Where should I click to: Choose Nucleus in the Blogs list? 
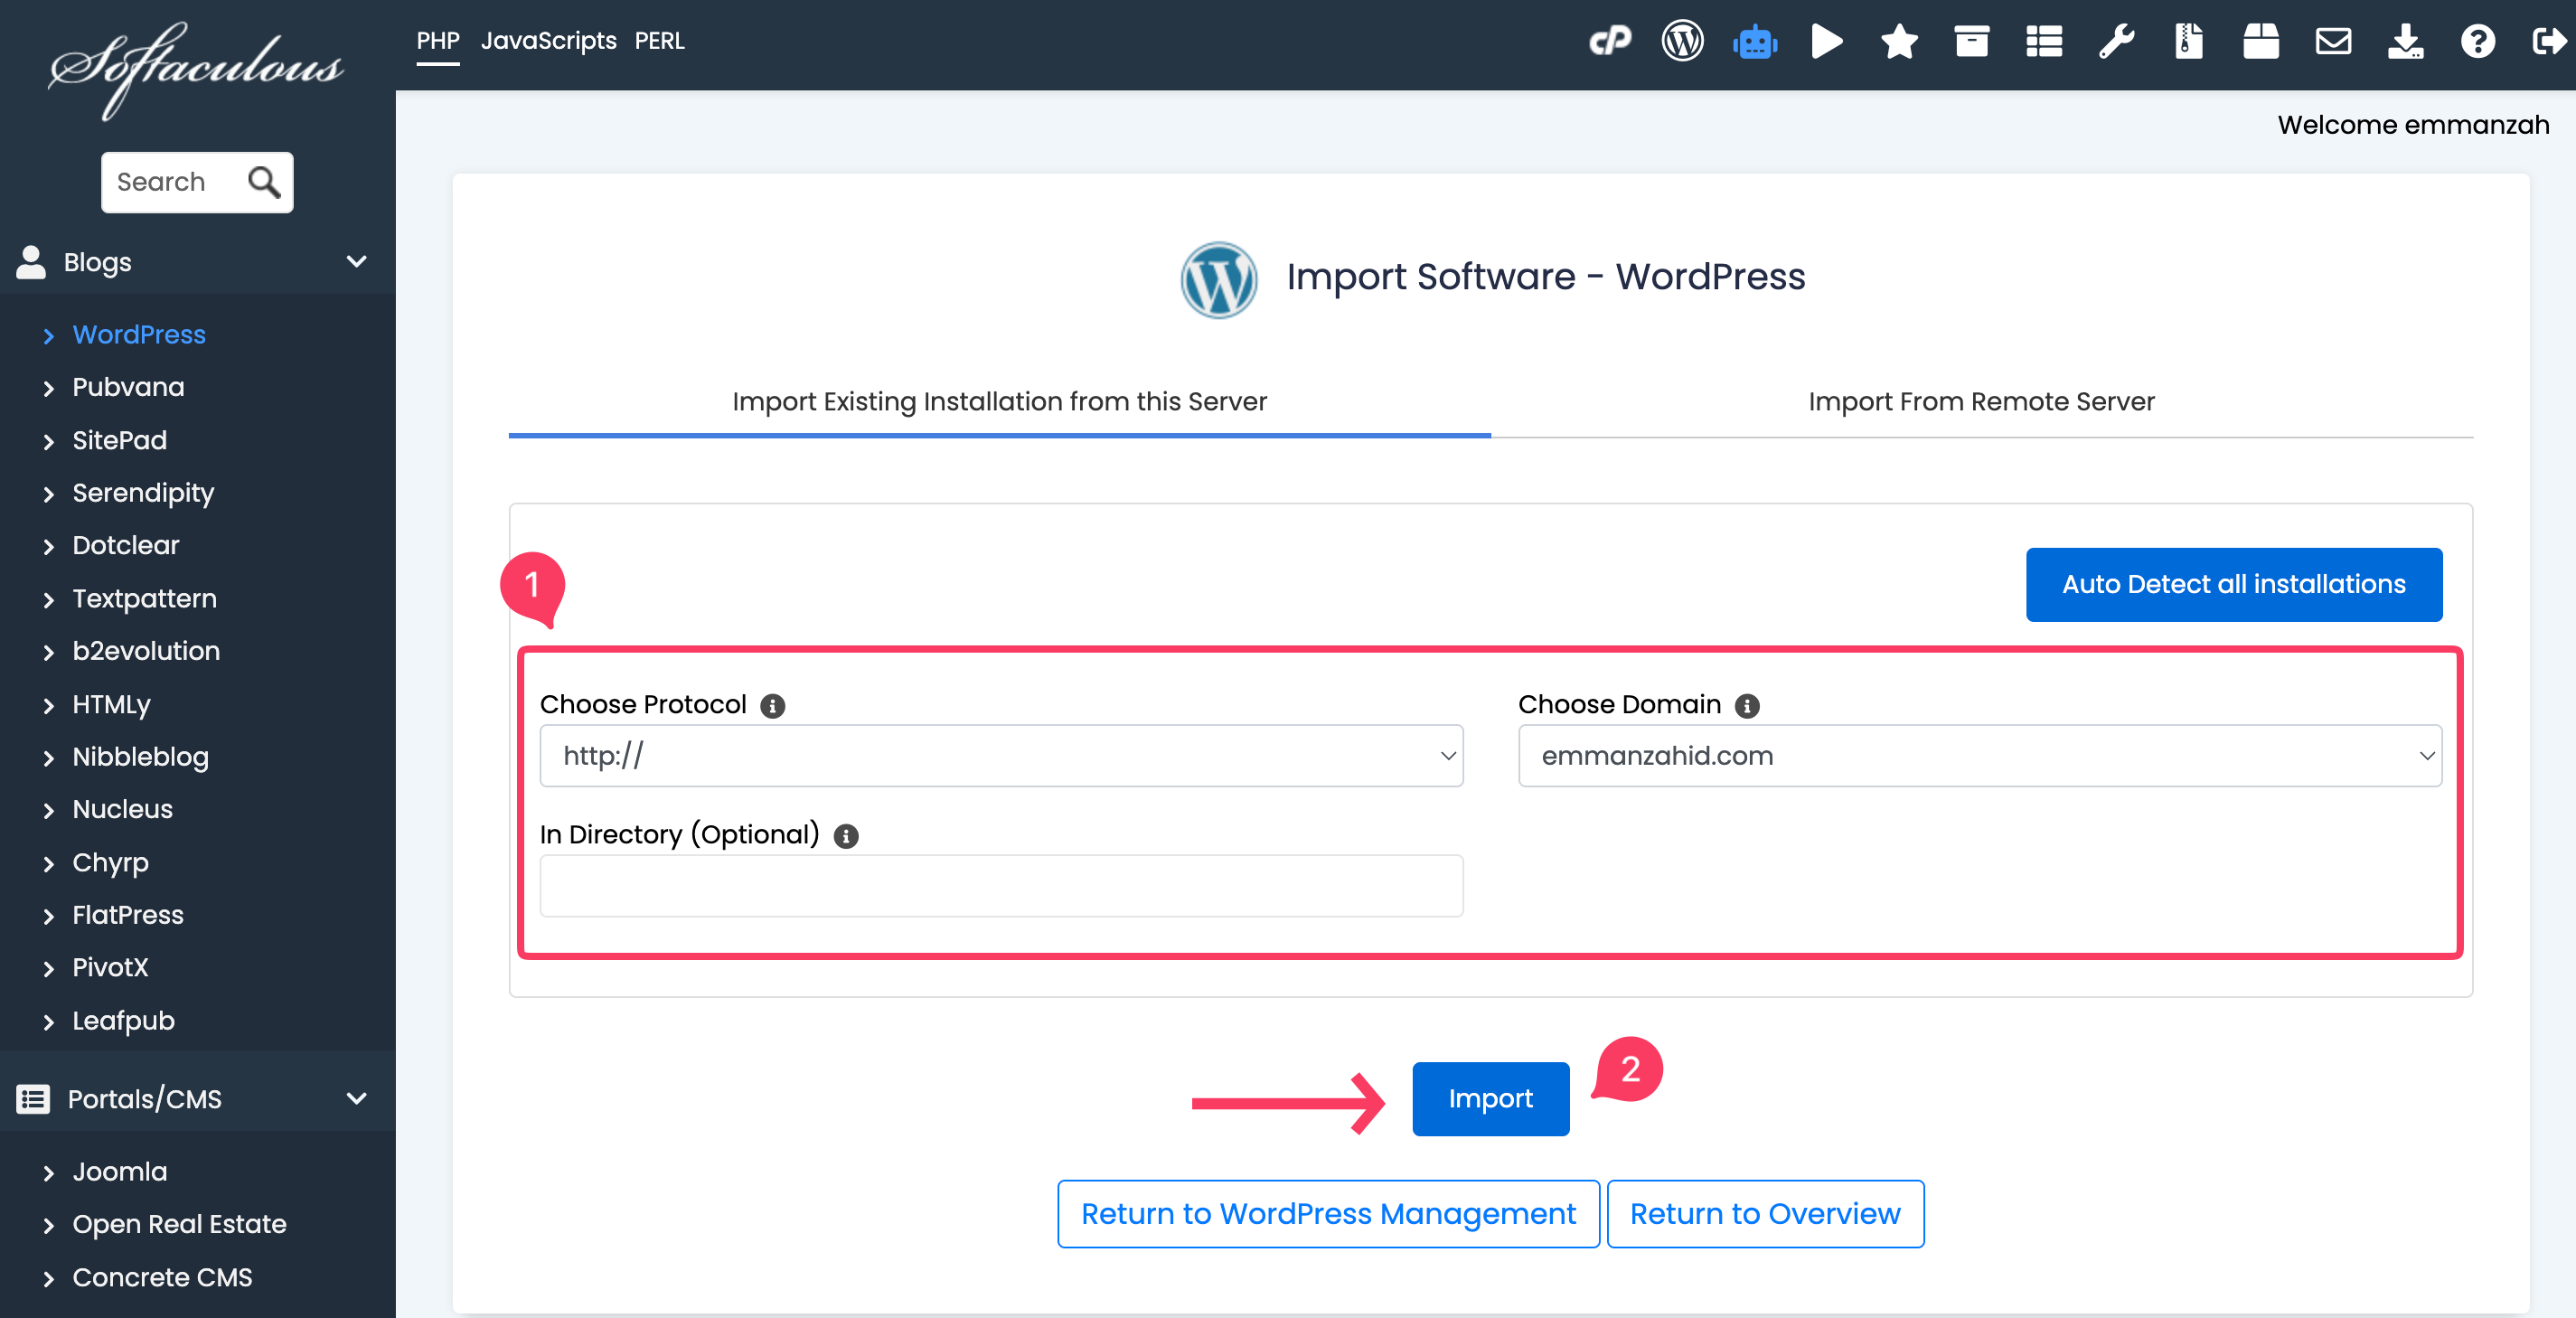[122, 809]
